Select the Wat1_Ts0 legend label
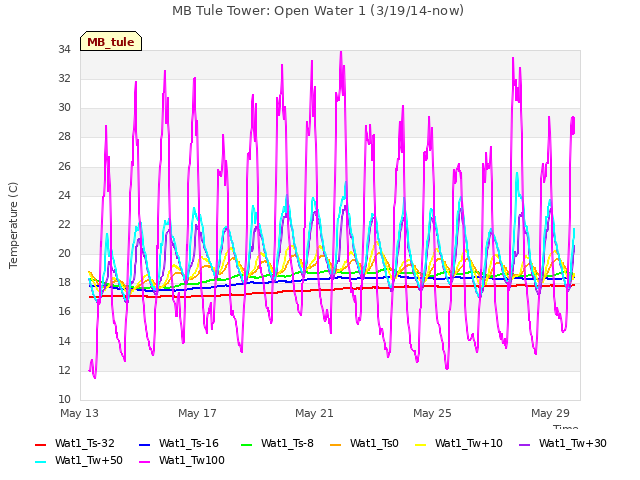Viewport: 640px width, 480px height. click(x=374, y=443)
